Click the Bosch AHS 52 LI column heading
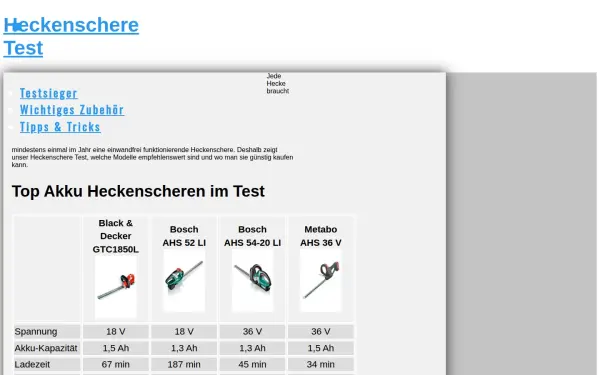 pos(184,236)
